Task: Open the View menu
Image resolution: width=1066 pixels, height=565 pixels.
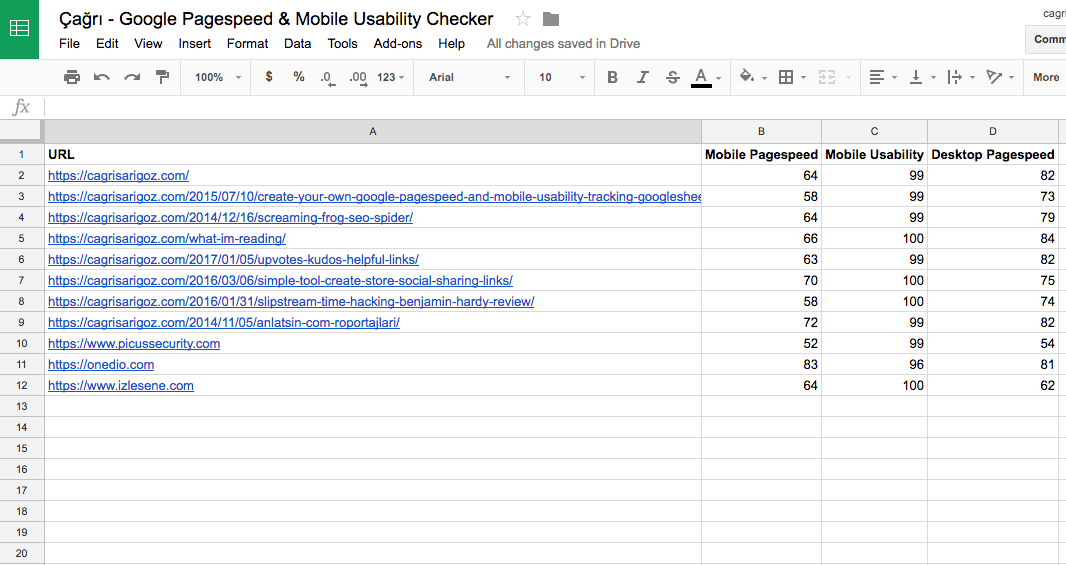Action: tap(148, 44)
